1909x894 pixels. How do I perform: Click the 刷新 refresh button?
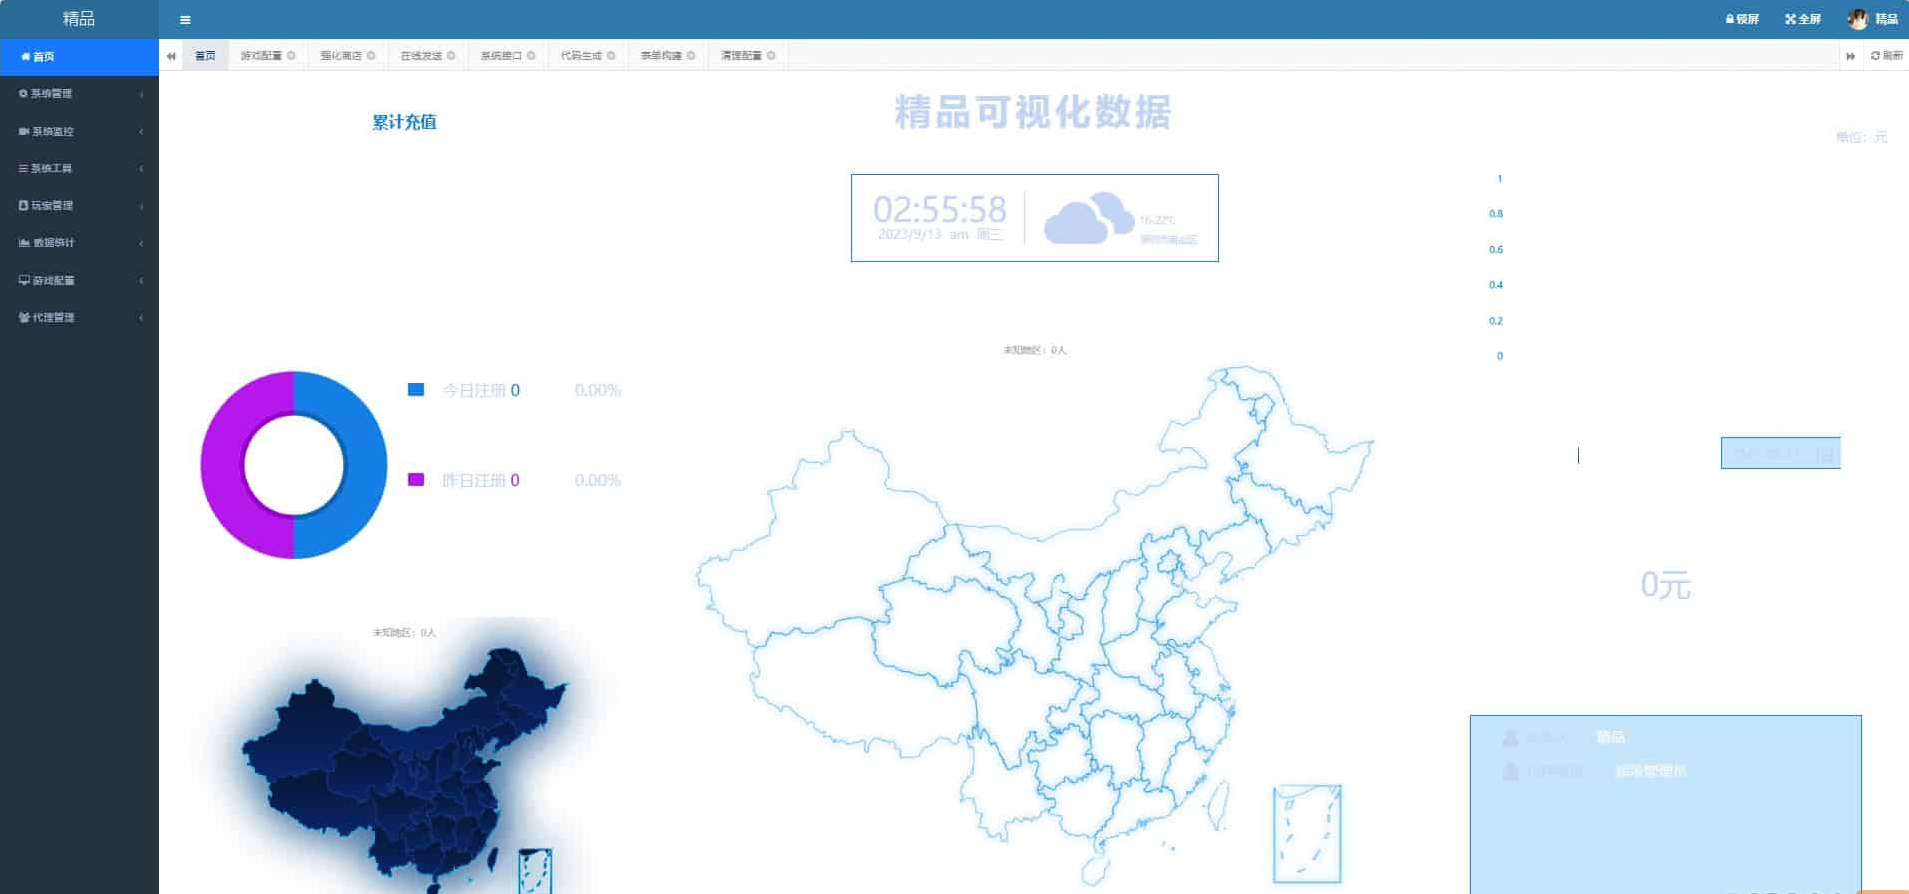point(1886,56)
